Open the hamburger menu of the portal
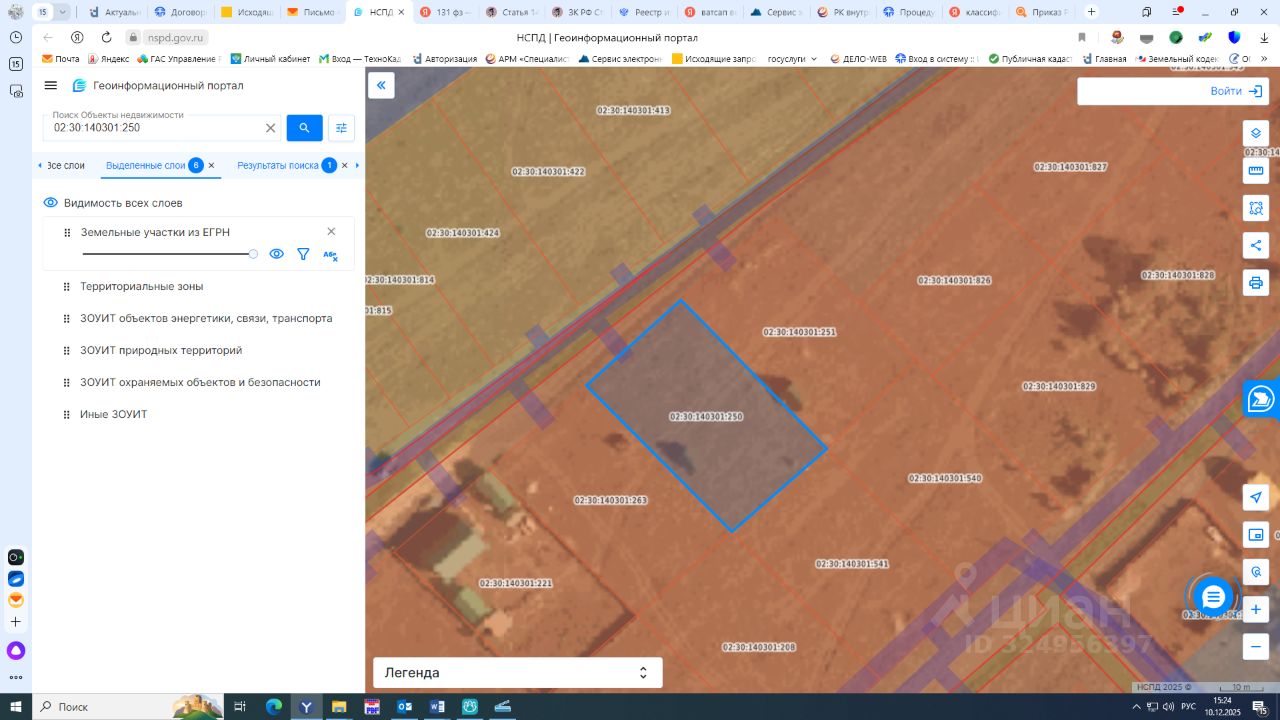The height and width of the screenshot is (720, 1280). pos(51,85)
